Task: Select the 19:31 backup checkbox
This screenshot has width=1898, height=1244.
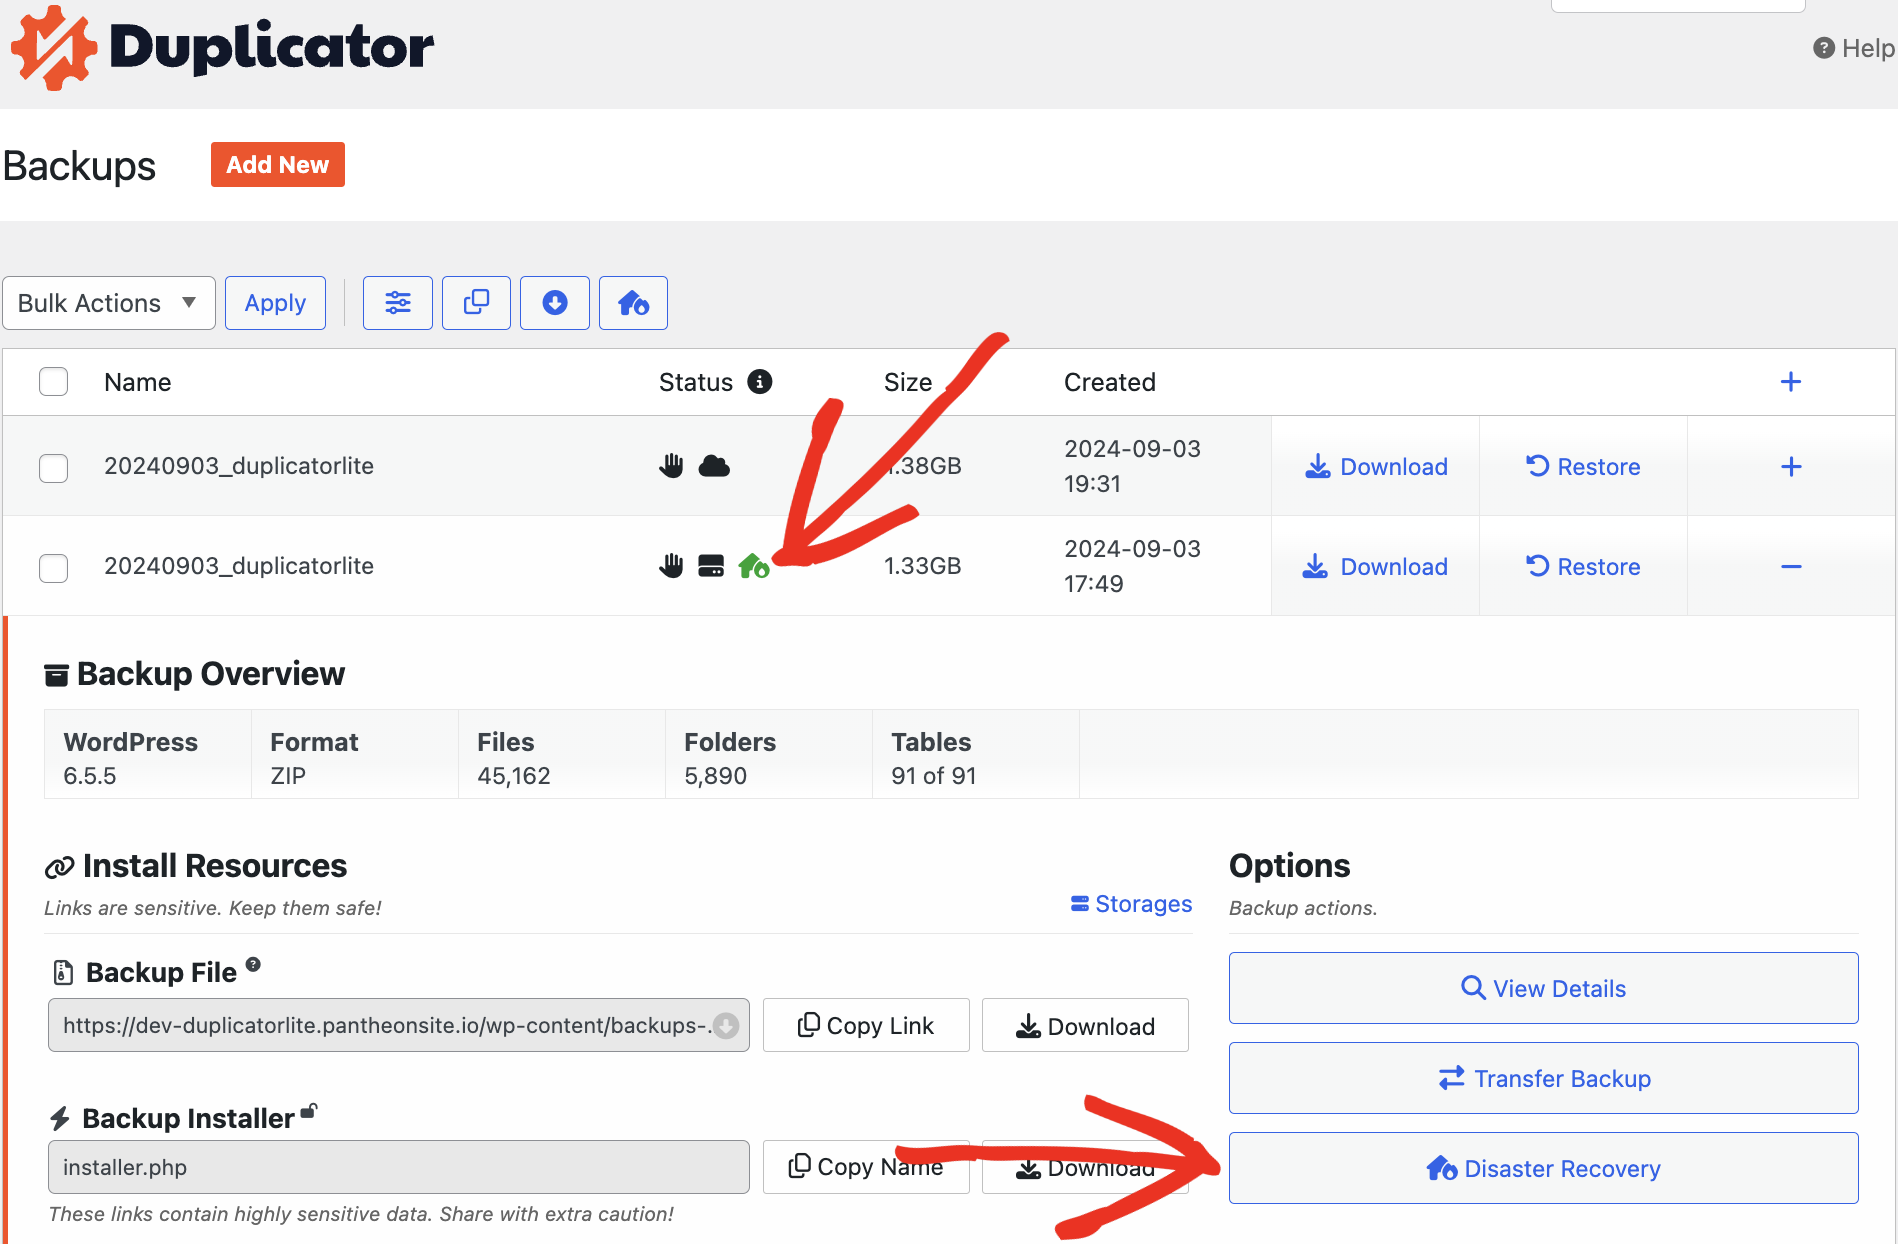Action: coord(53,468)
